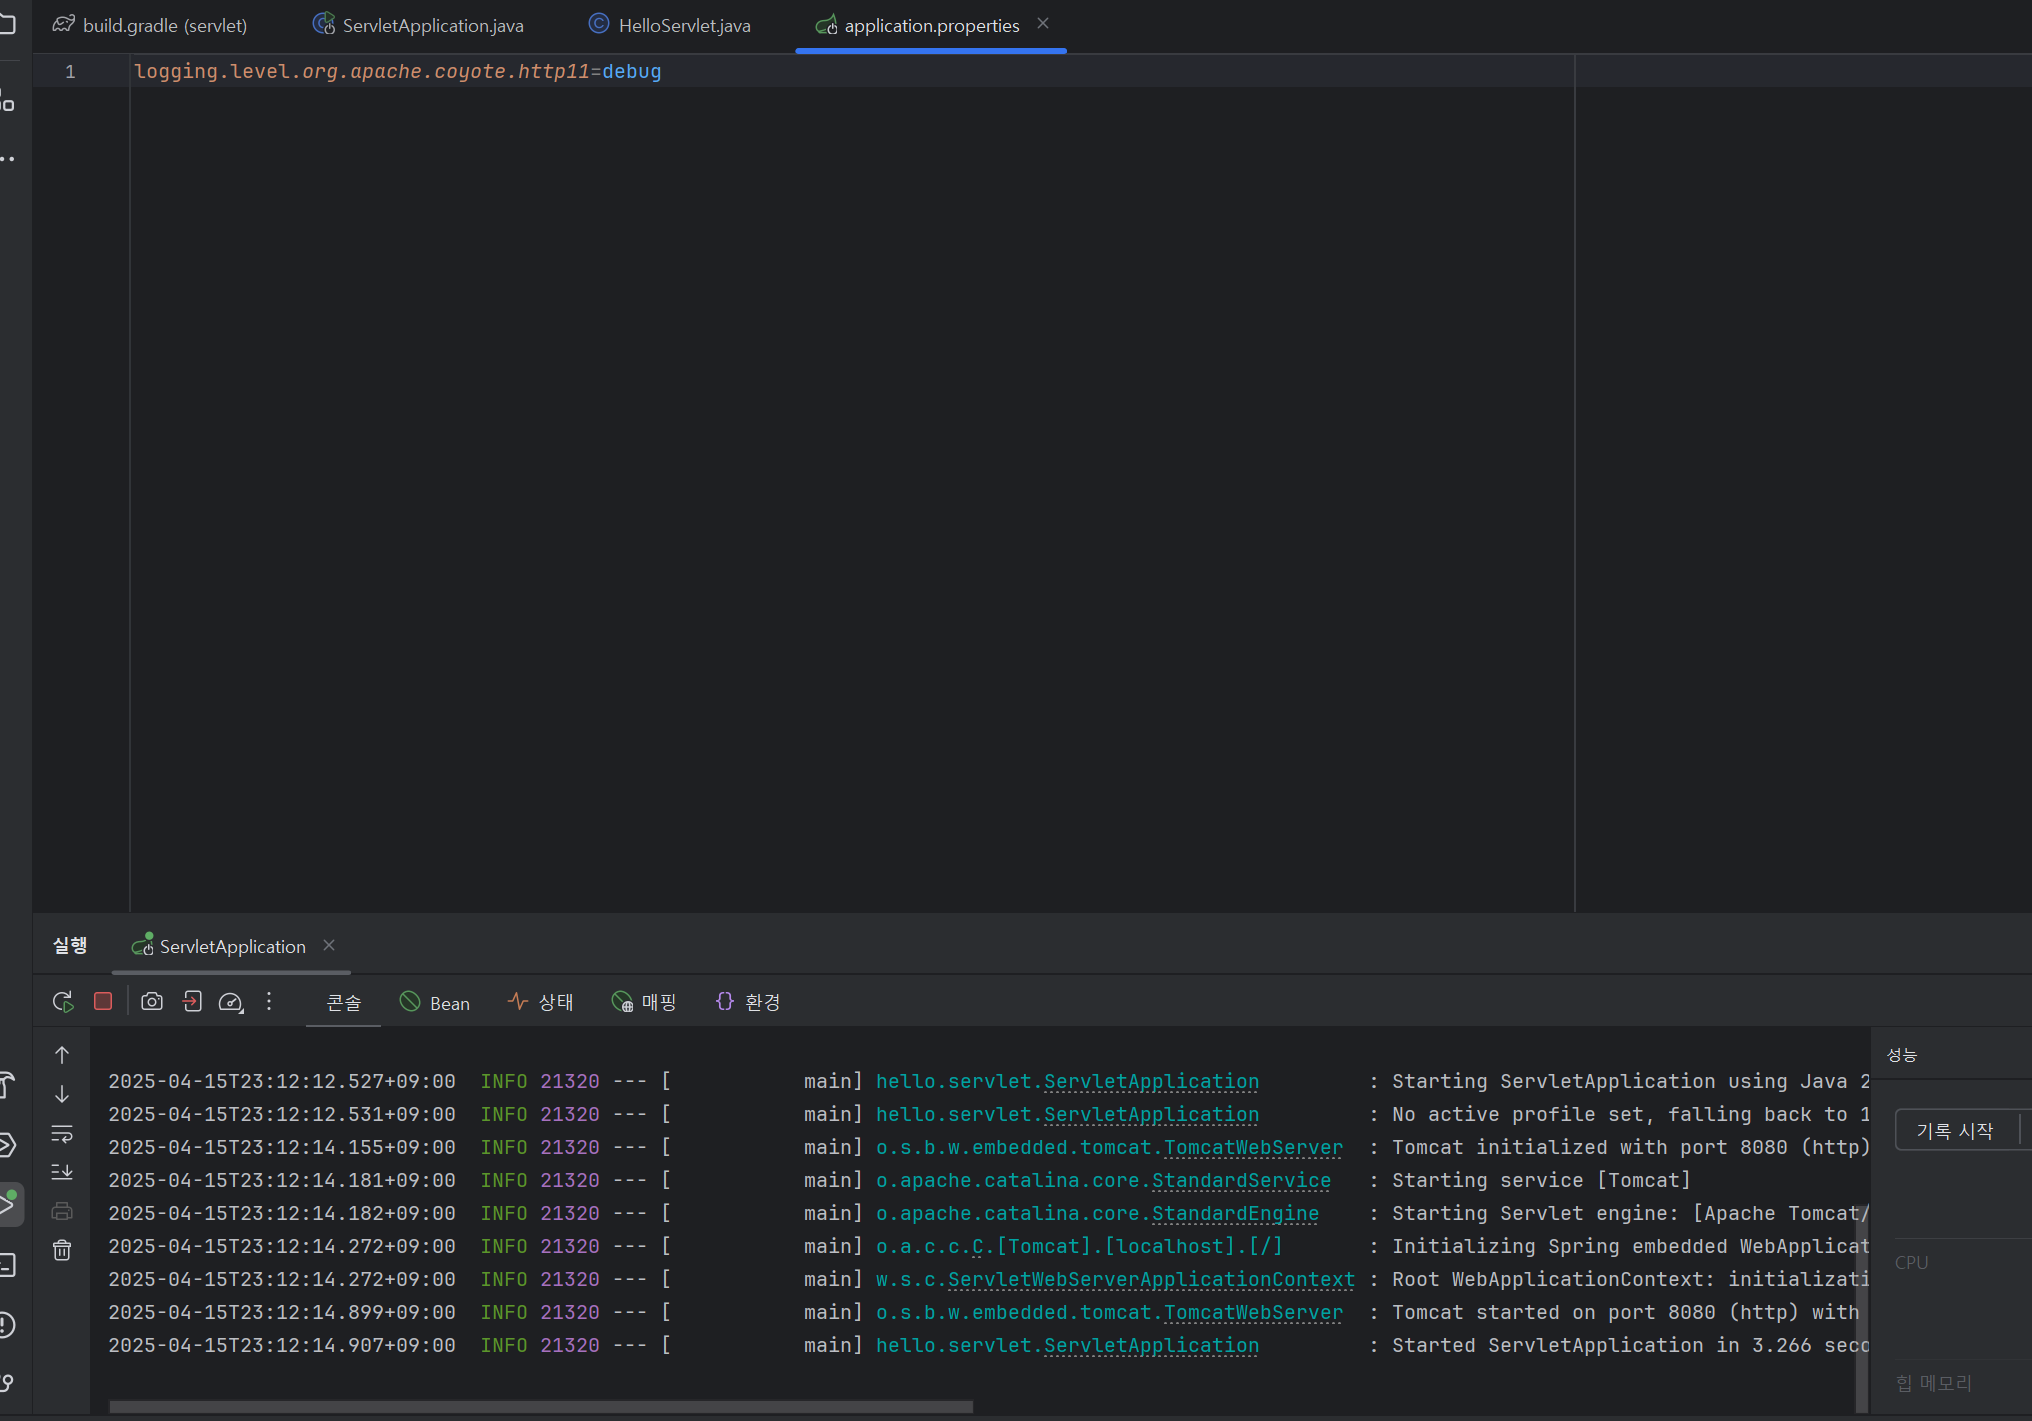
Task: Open the Project folder tool window
Action: [8, 23]
